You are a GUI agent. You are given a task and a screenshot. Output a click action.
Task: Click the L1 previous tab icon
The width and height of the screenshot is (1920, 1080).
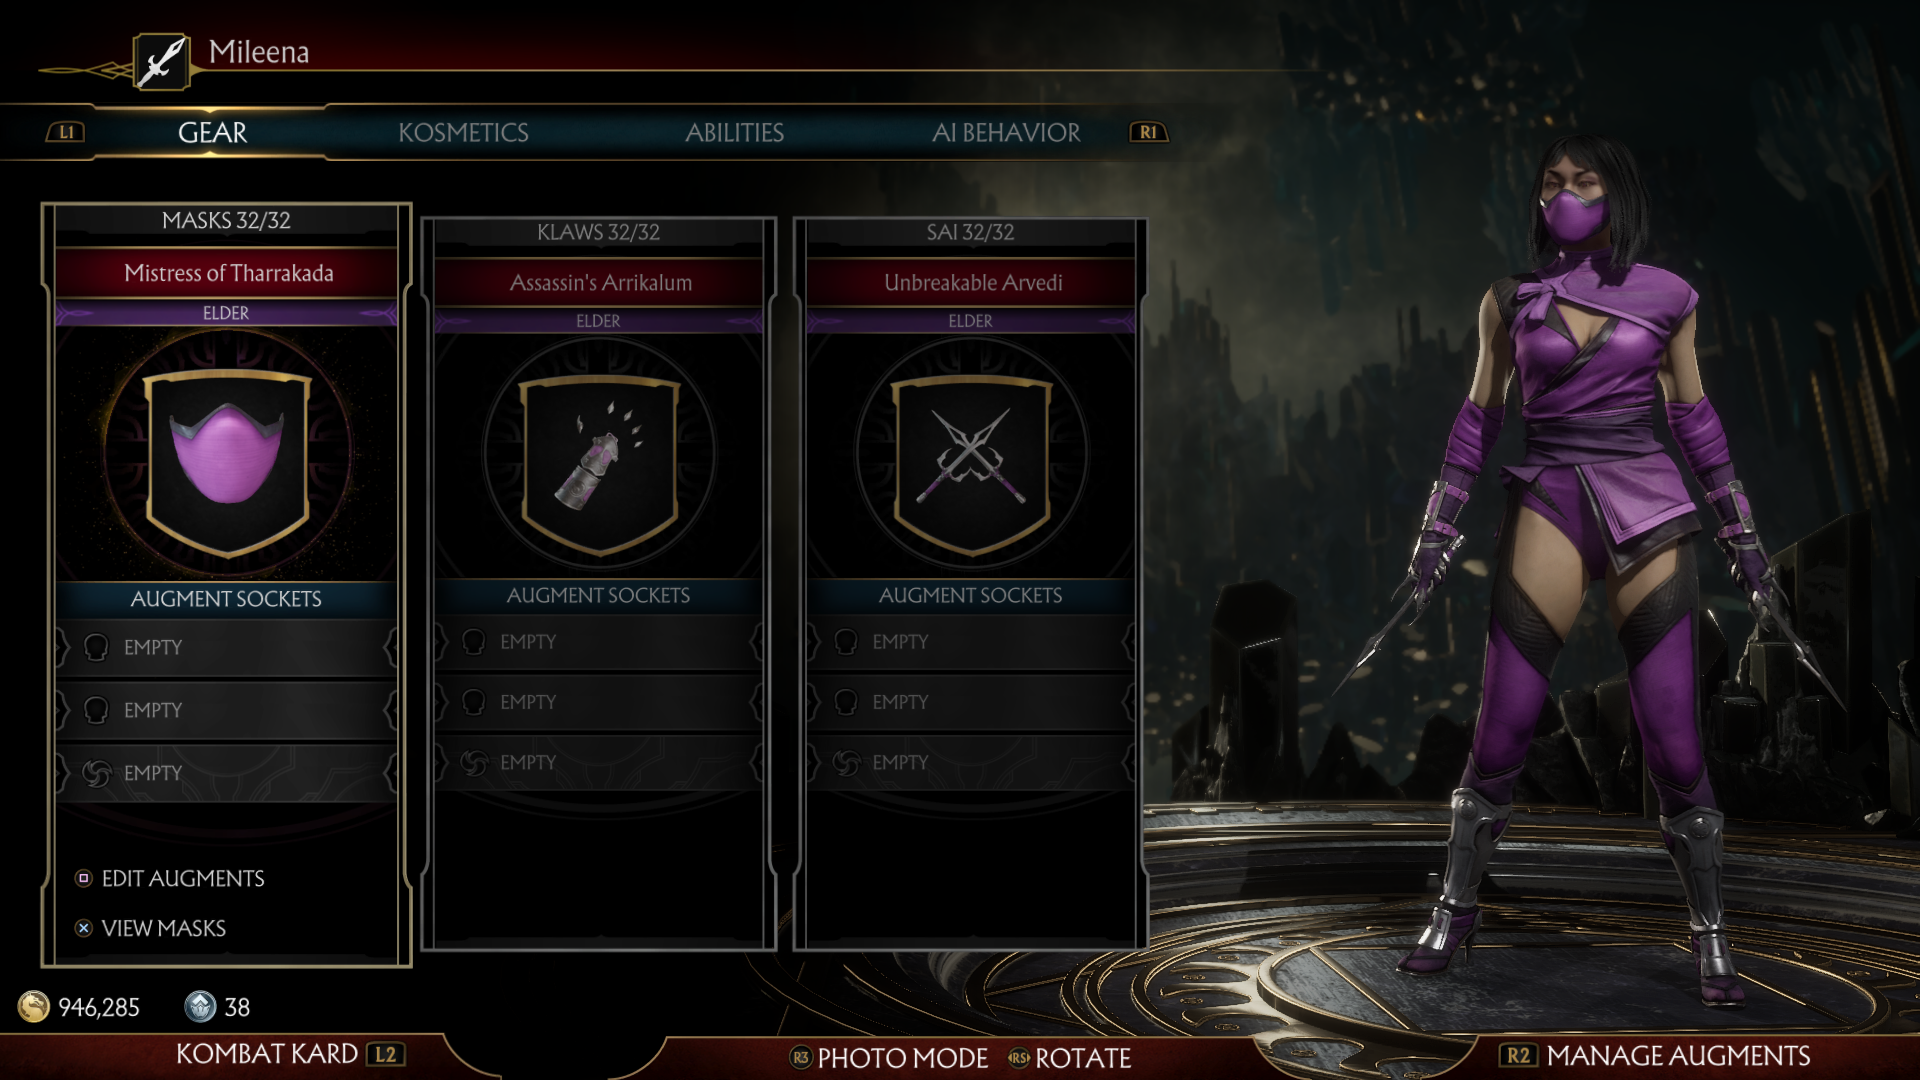[66, 132]
